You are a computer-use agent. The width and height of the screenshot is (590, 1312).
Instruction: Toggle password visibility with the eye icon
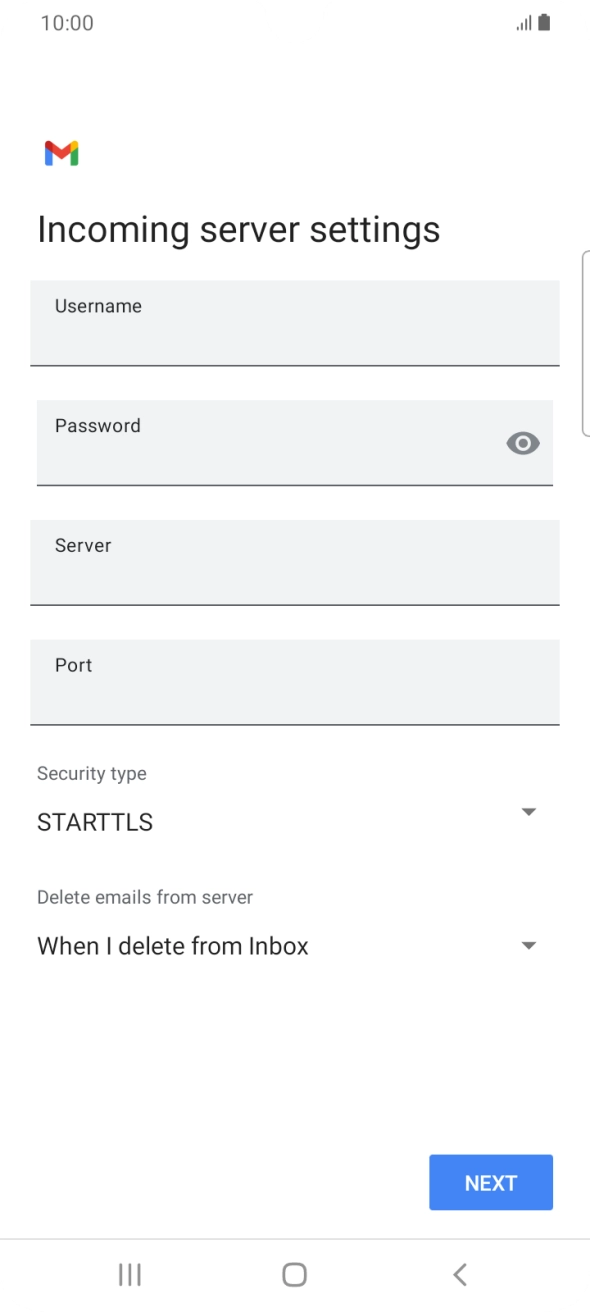click(x=523, y=443)
